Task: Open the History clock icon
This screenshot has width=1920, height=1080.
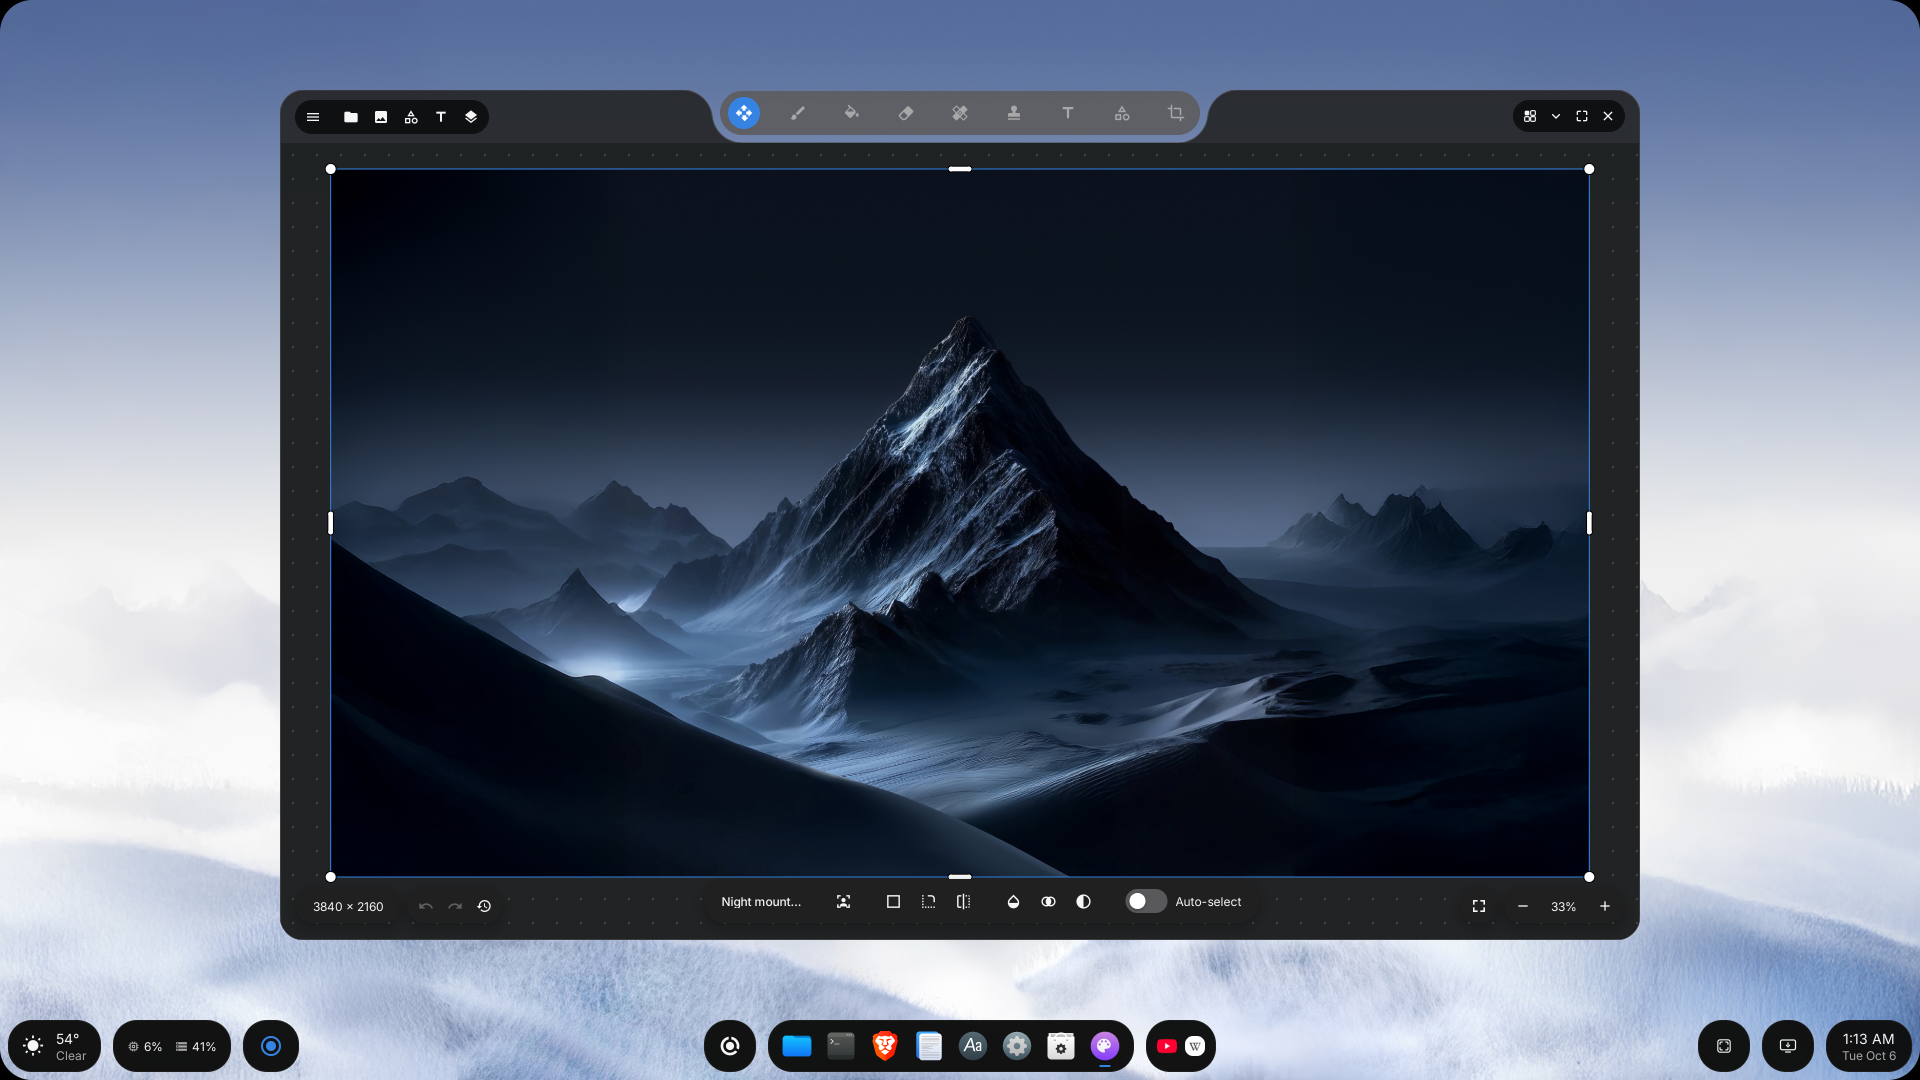Action: tap(484, 907)
